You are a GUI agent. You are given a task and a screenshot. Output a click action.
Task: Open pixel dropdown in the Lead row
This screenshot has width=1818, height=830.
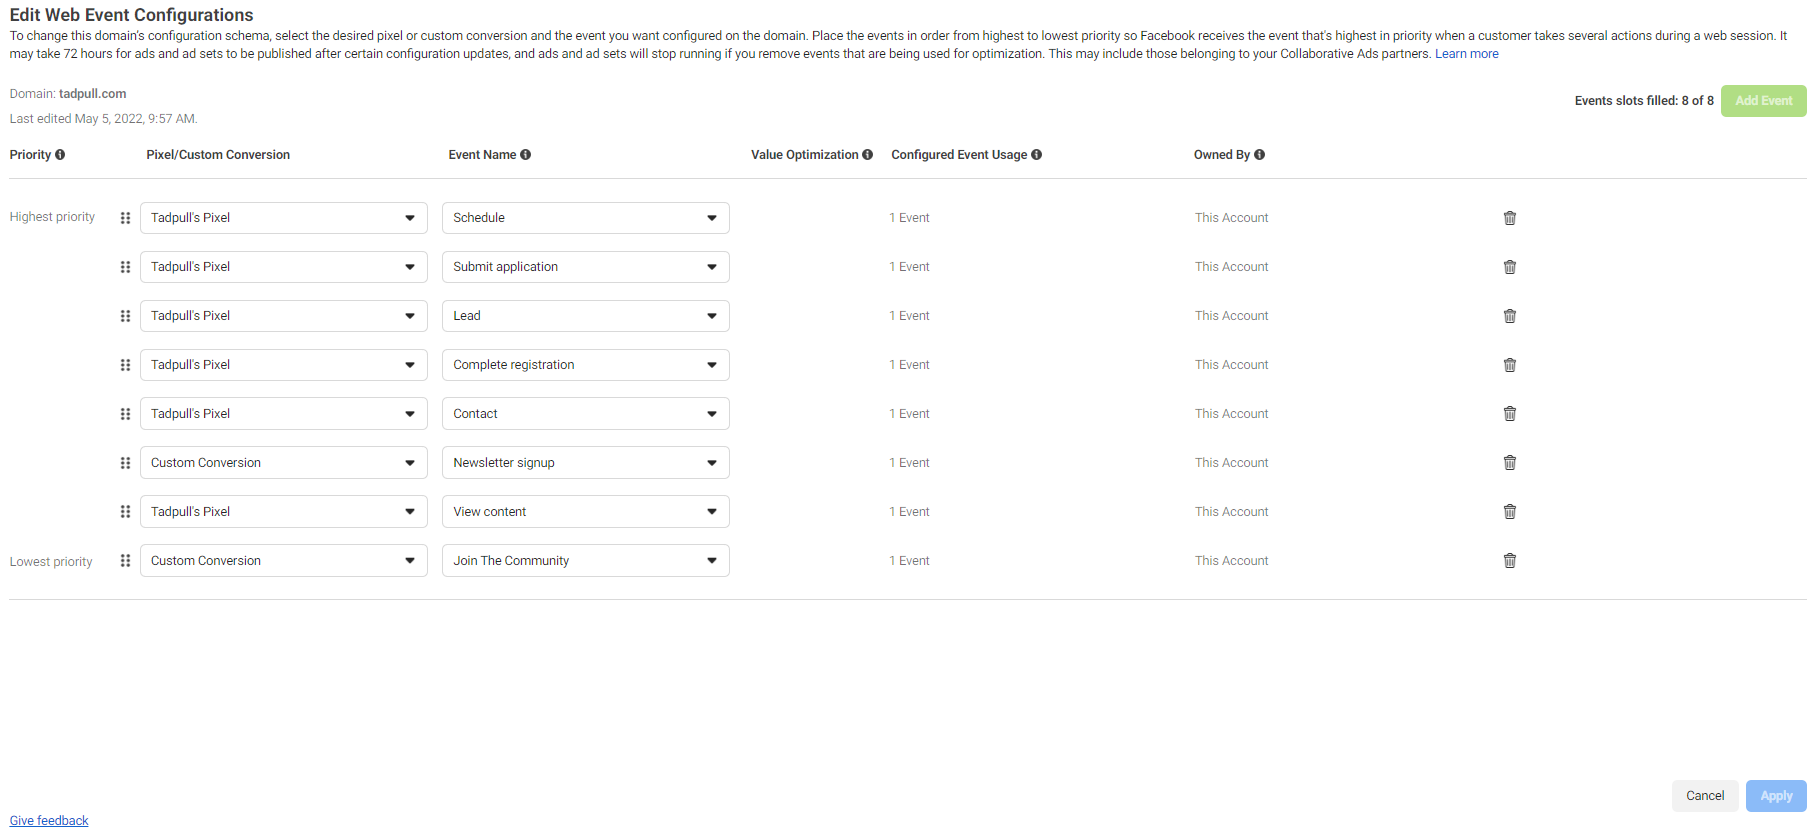point(284,316)
